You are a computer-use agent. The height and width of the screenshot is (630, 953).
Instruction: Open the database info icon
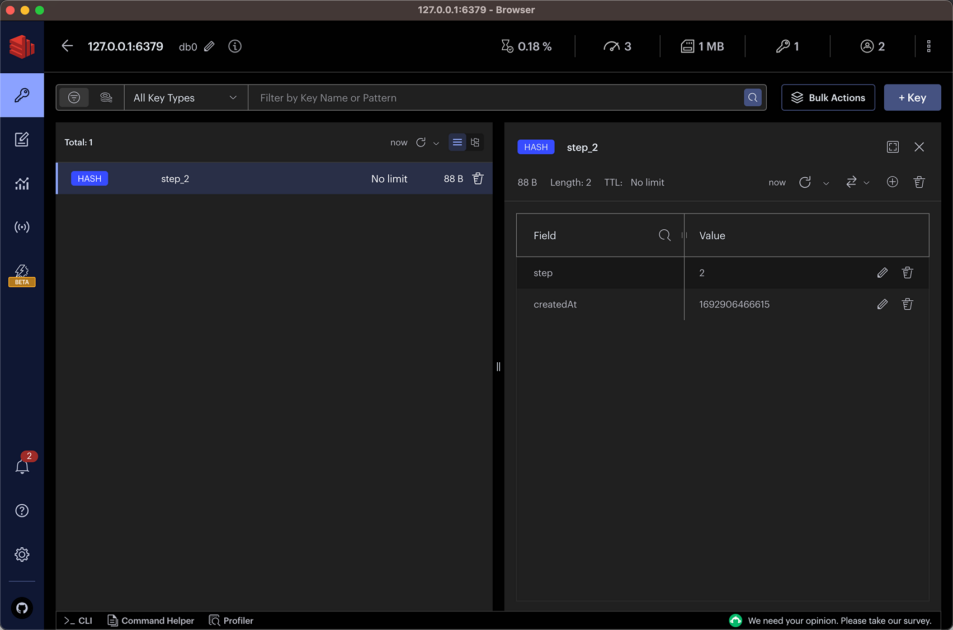click(x=235, y=46)
